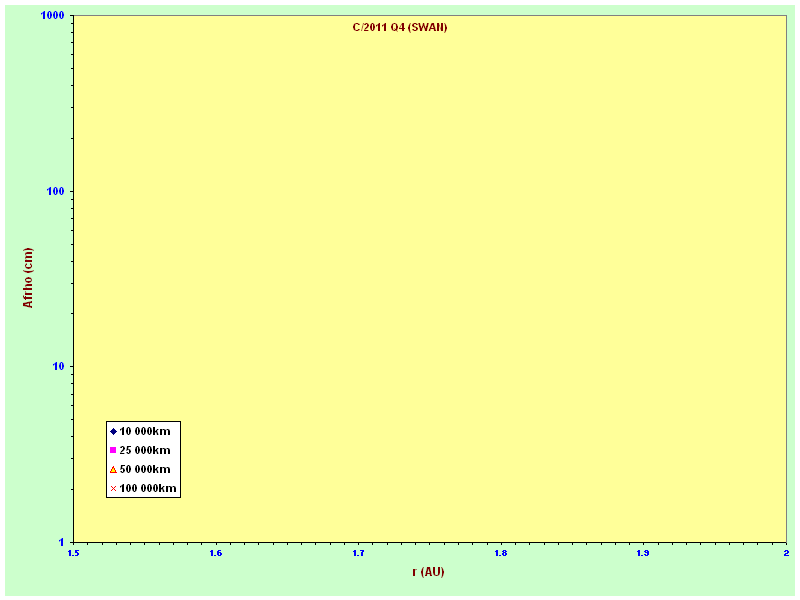Image resolution: width=800 pixels, height=600 pixels.
Task: Click the 2 x-axis tick label
Action: coord(786,554)
